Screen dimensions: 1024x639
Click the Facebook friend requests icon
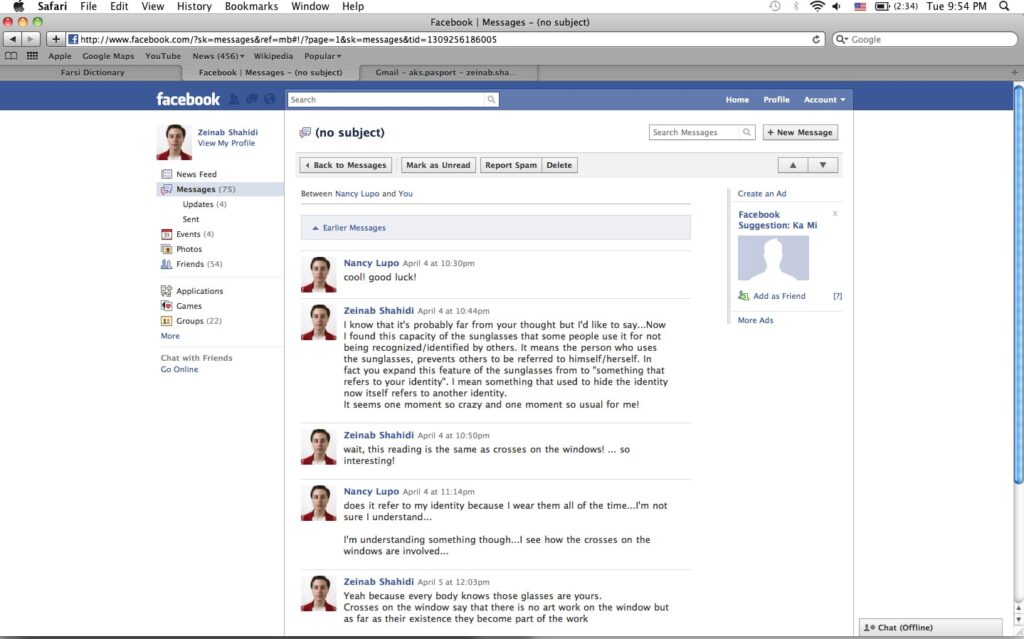pyautogui.click(x=234, y=99)
